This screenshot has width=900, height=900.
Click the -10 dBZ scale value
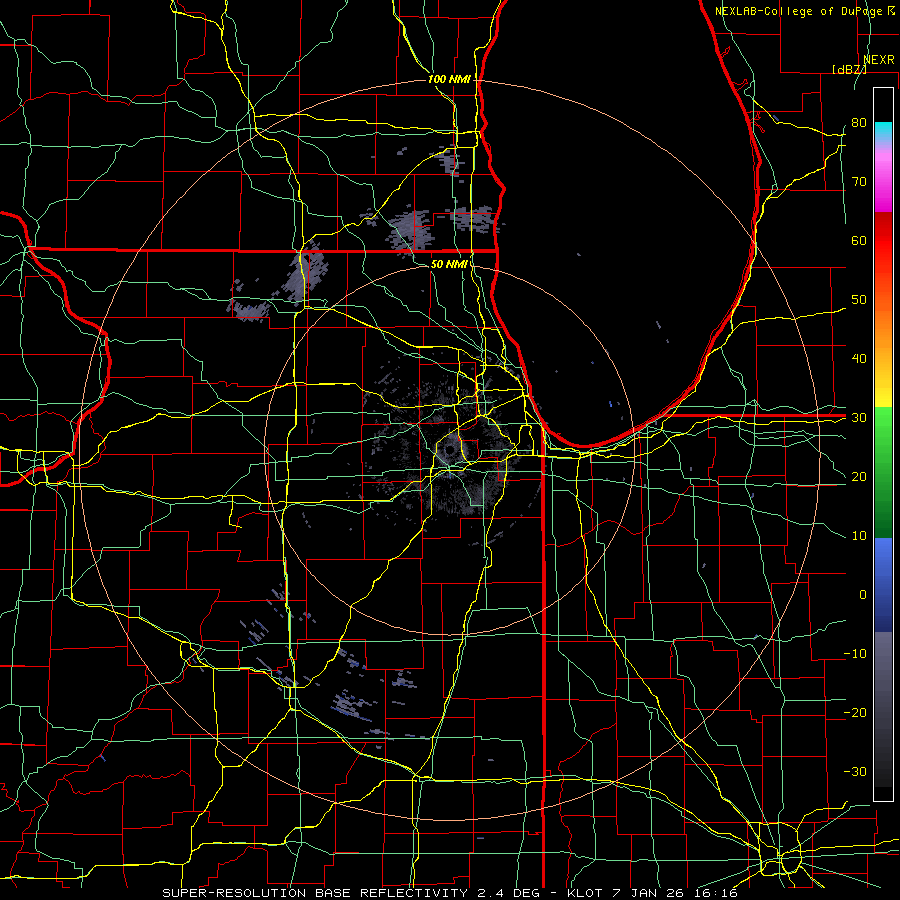pyautogui.click(x=855, y=654)
